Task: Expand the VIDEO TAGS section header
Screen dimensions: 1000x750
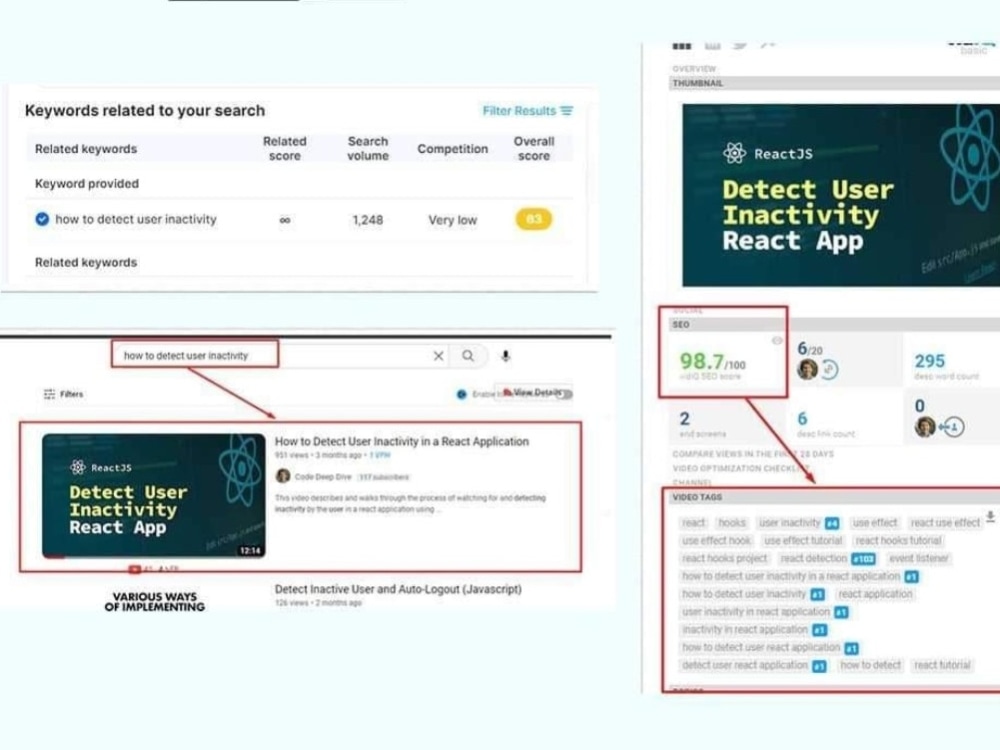Action: [x=834, y=497]
